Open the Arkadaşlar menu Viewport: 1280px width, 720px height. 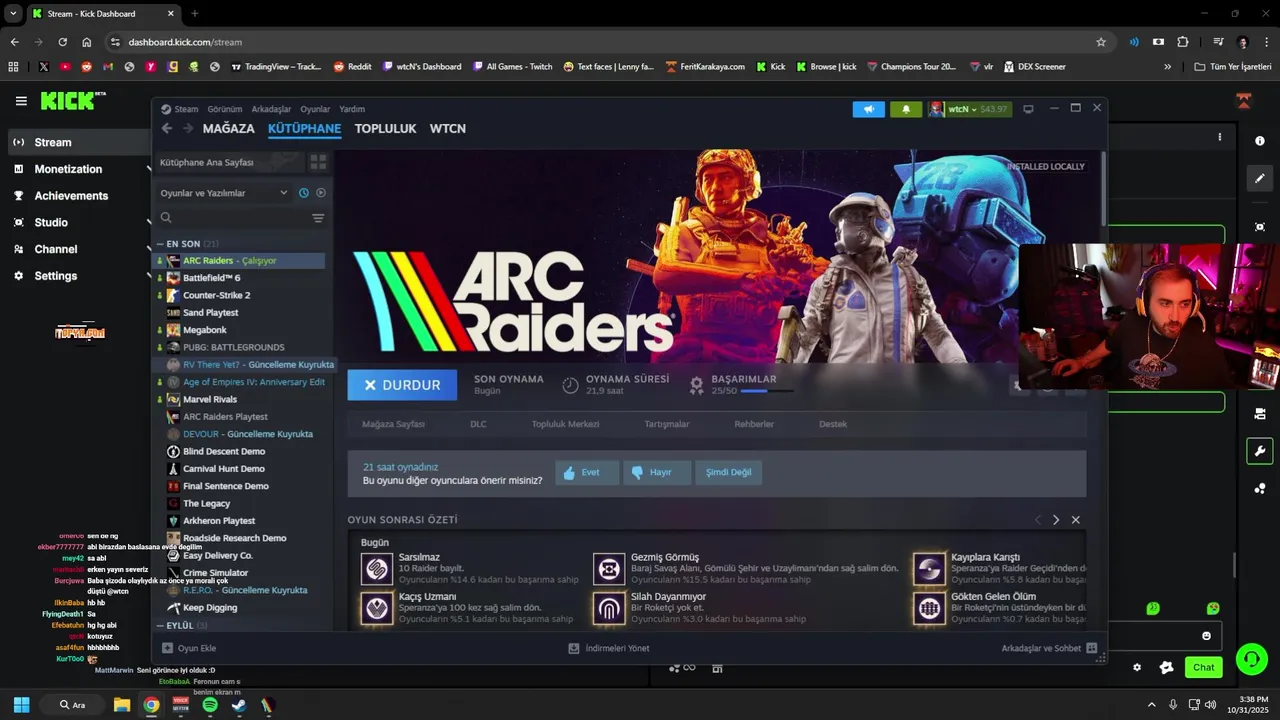[271, 109]
